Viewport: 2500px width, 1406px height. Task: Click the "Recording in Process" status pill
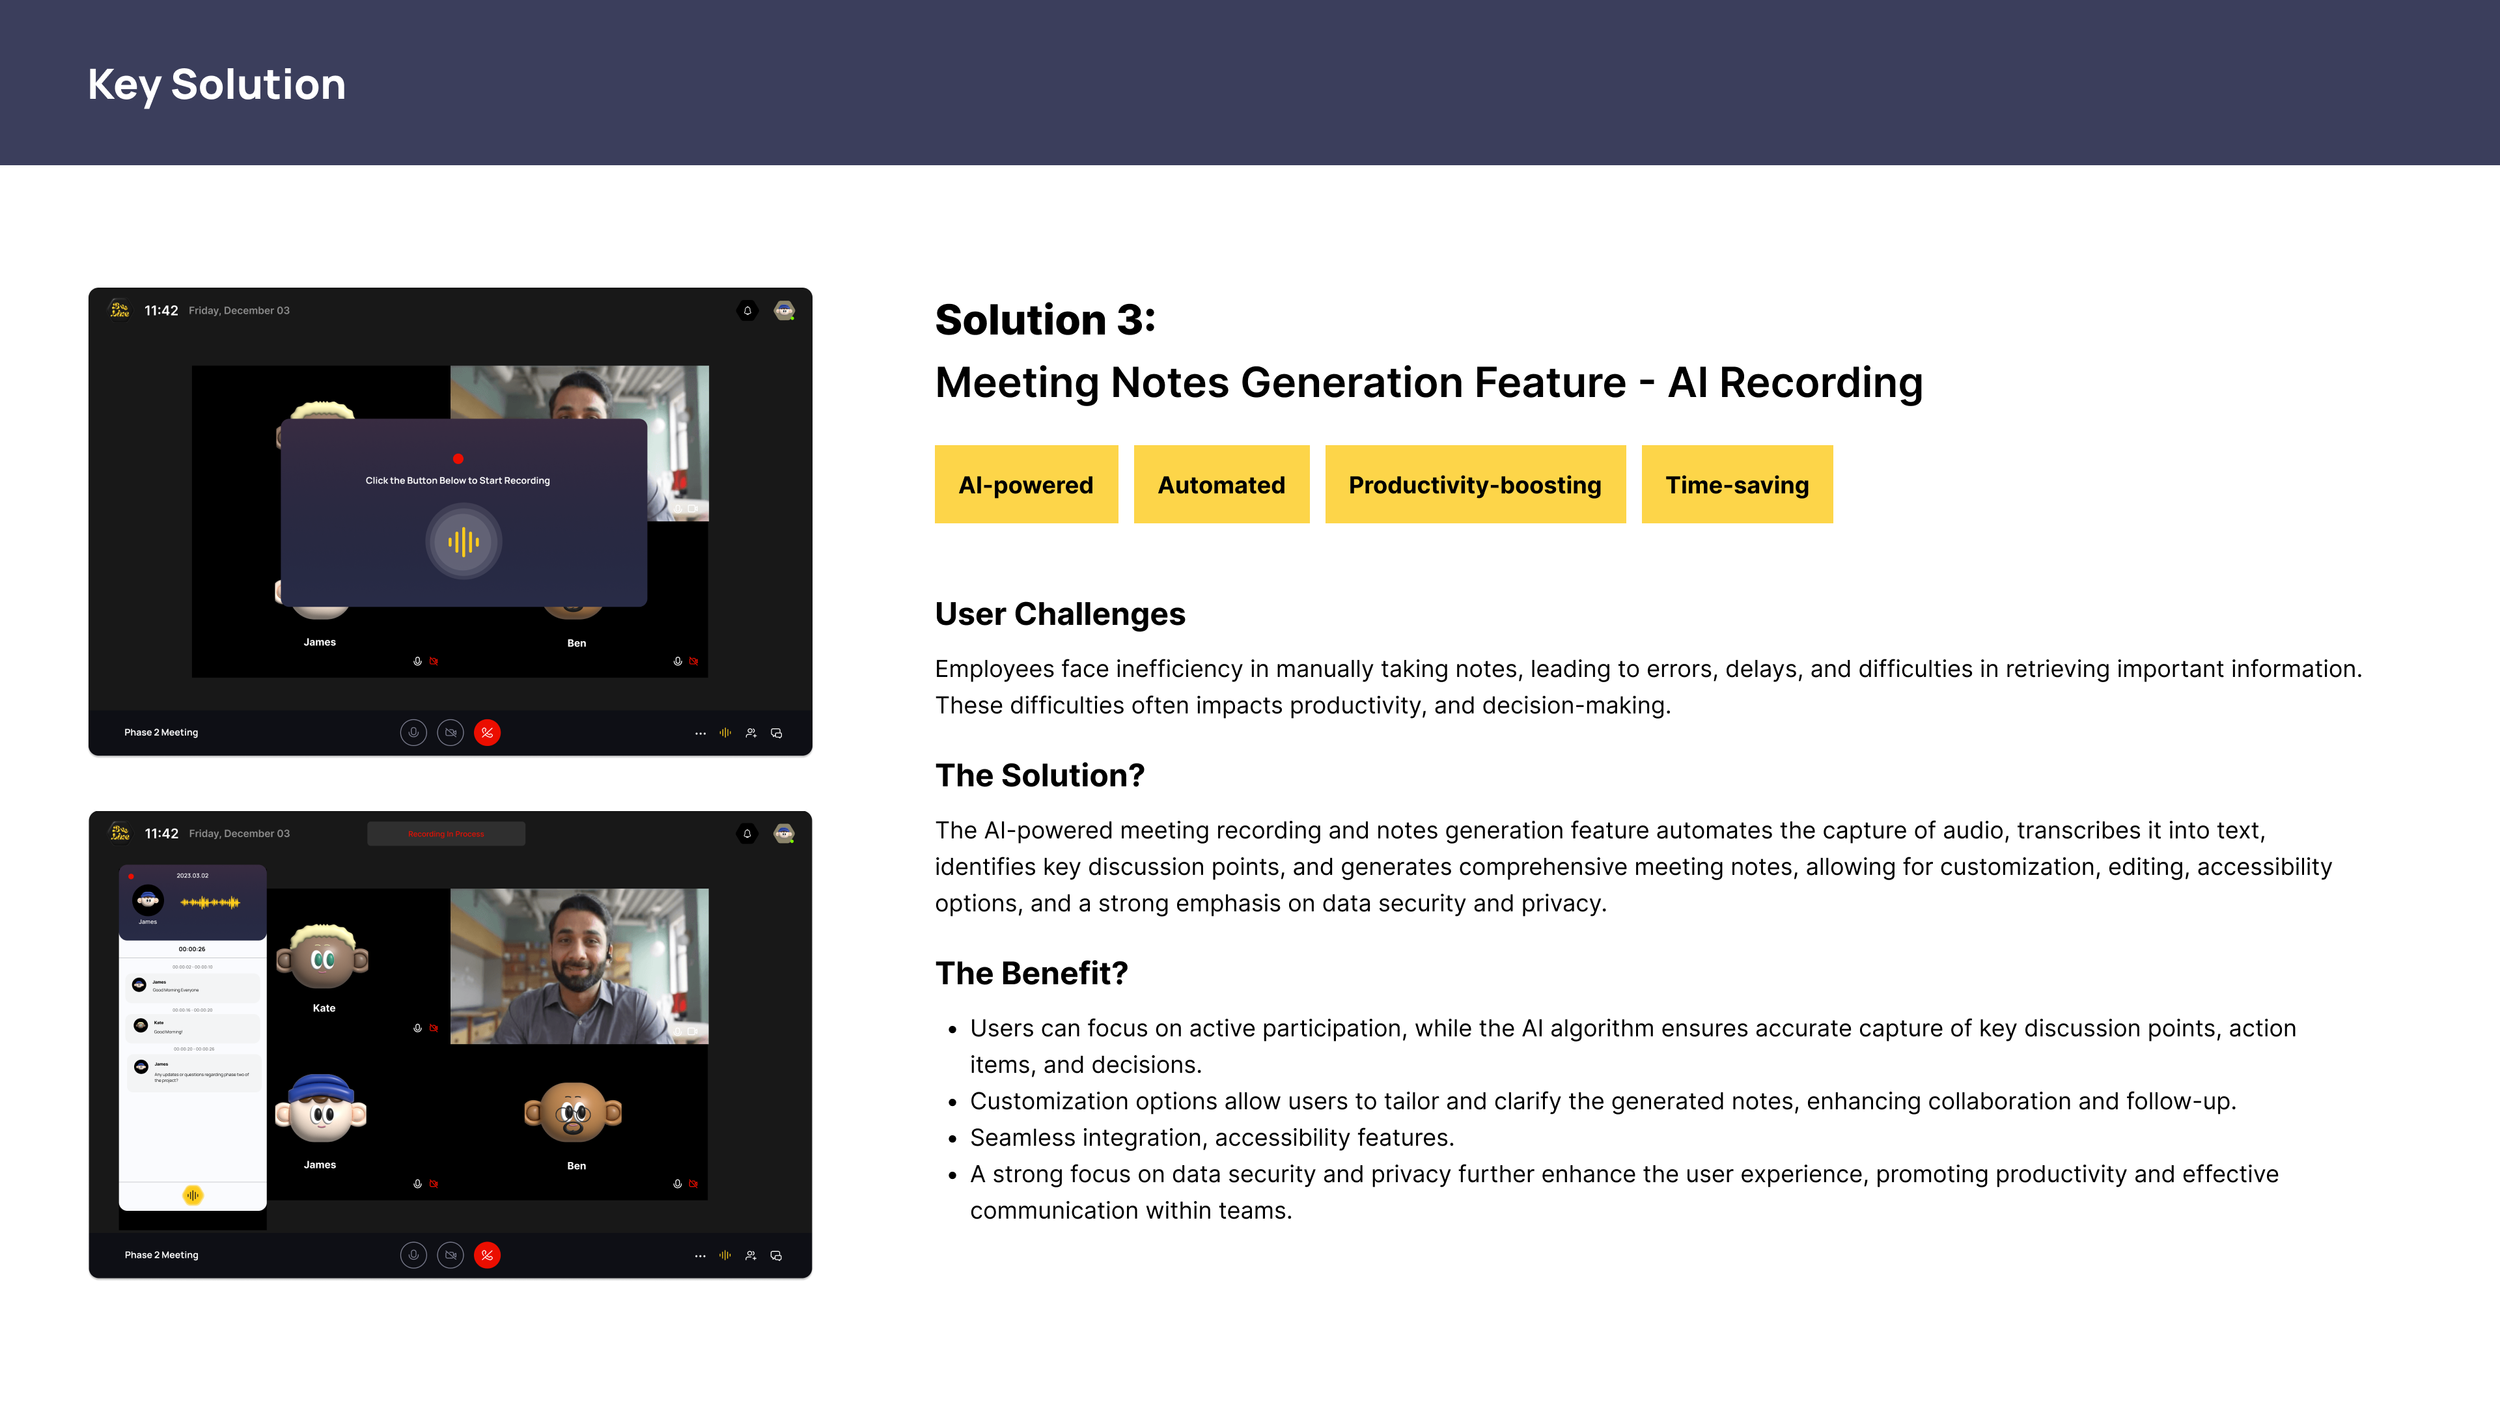click(x=446, y=834)
